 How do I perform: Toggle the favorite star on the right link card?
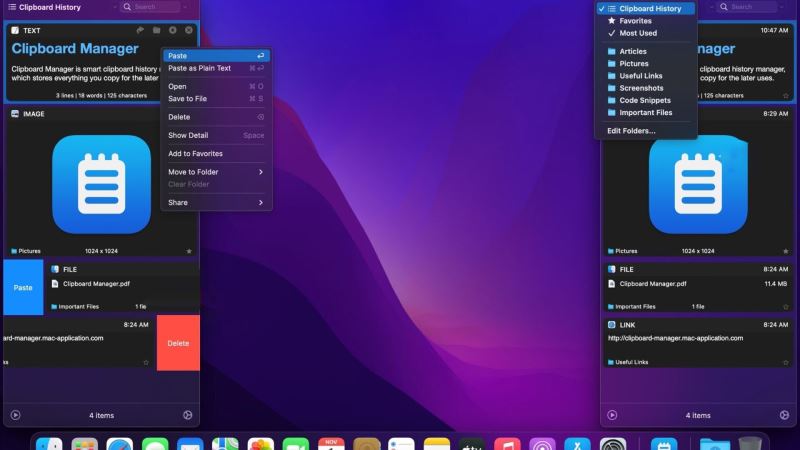point(786,362)
